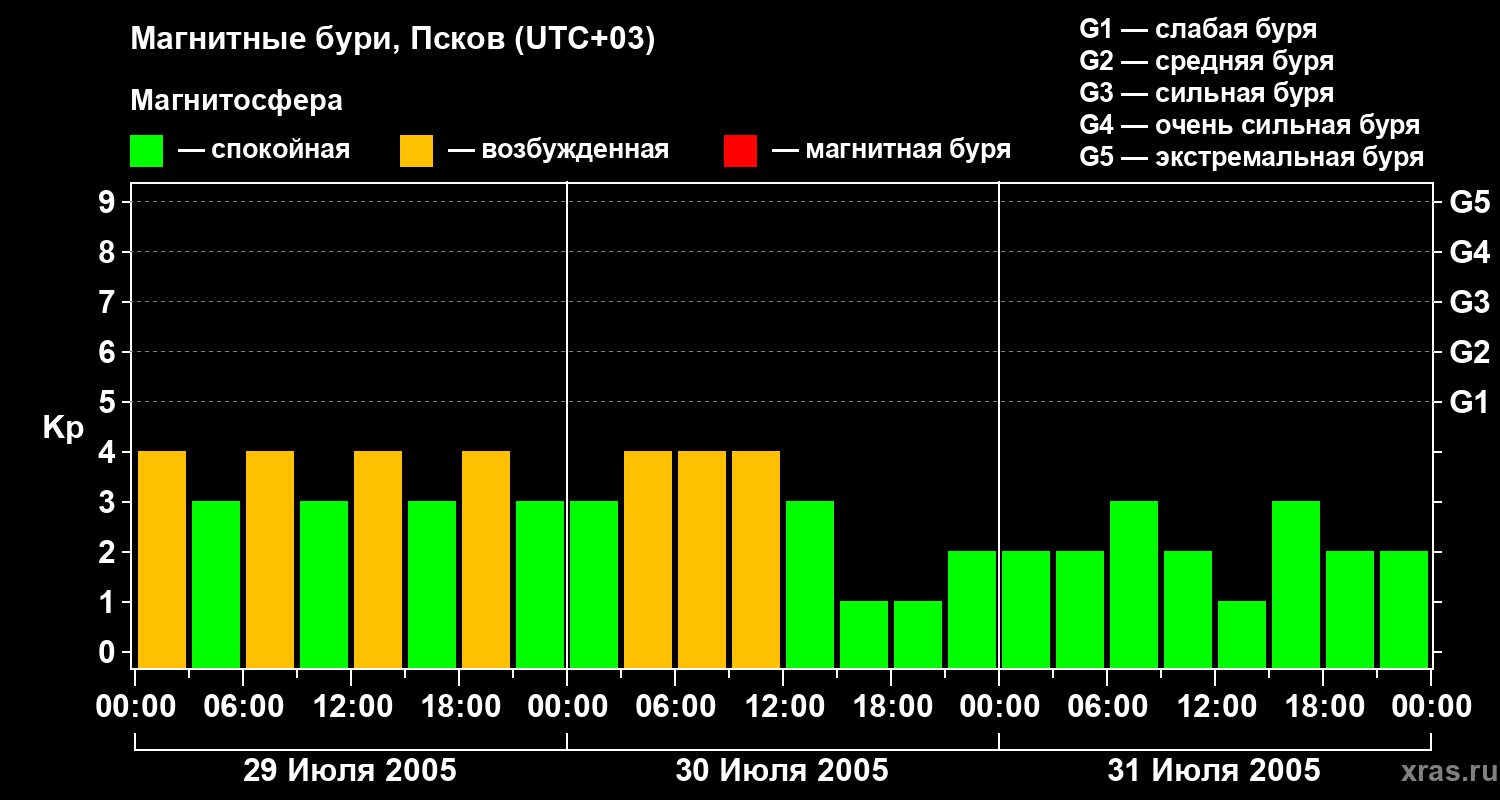The width and height of the screenshot is (1500, 800).
Task: Click the Kp axis value 0
Action: click(x=109, y=653)
